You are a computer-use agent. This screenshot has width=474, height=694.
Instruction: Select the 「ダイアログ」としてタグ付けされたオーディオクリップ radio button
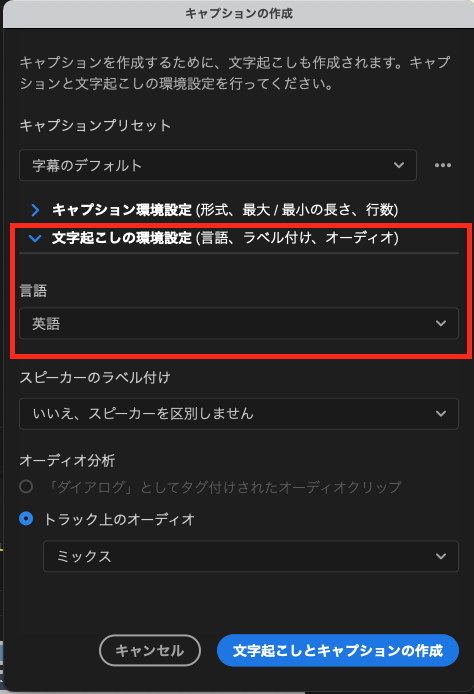coord(26,486)
